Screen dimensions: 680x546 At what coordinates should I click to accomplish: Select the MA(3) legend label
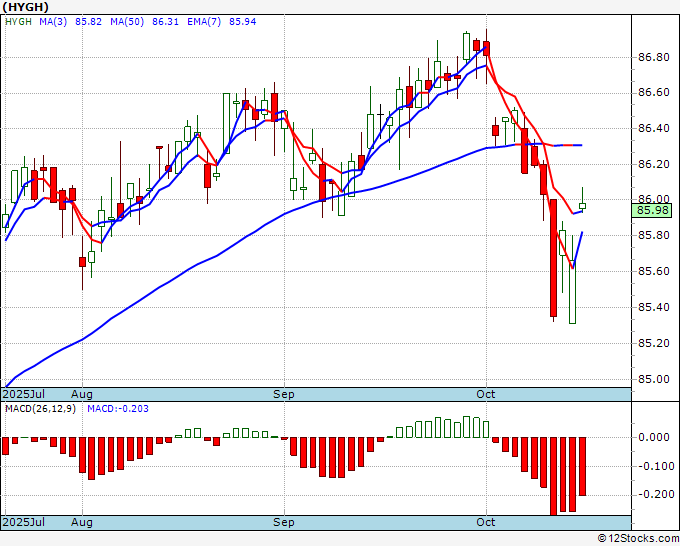(53, 22)
